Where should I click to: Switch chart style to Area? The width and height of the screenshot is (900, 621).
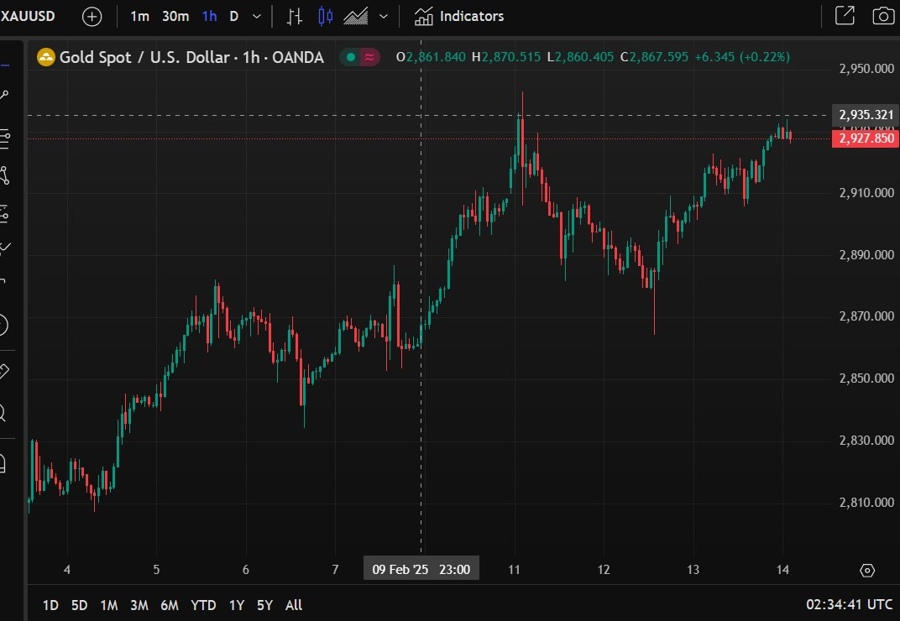(x=356, y=16)
